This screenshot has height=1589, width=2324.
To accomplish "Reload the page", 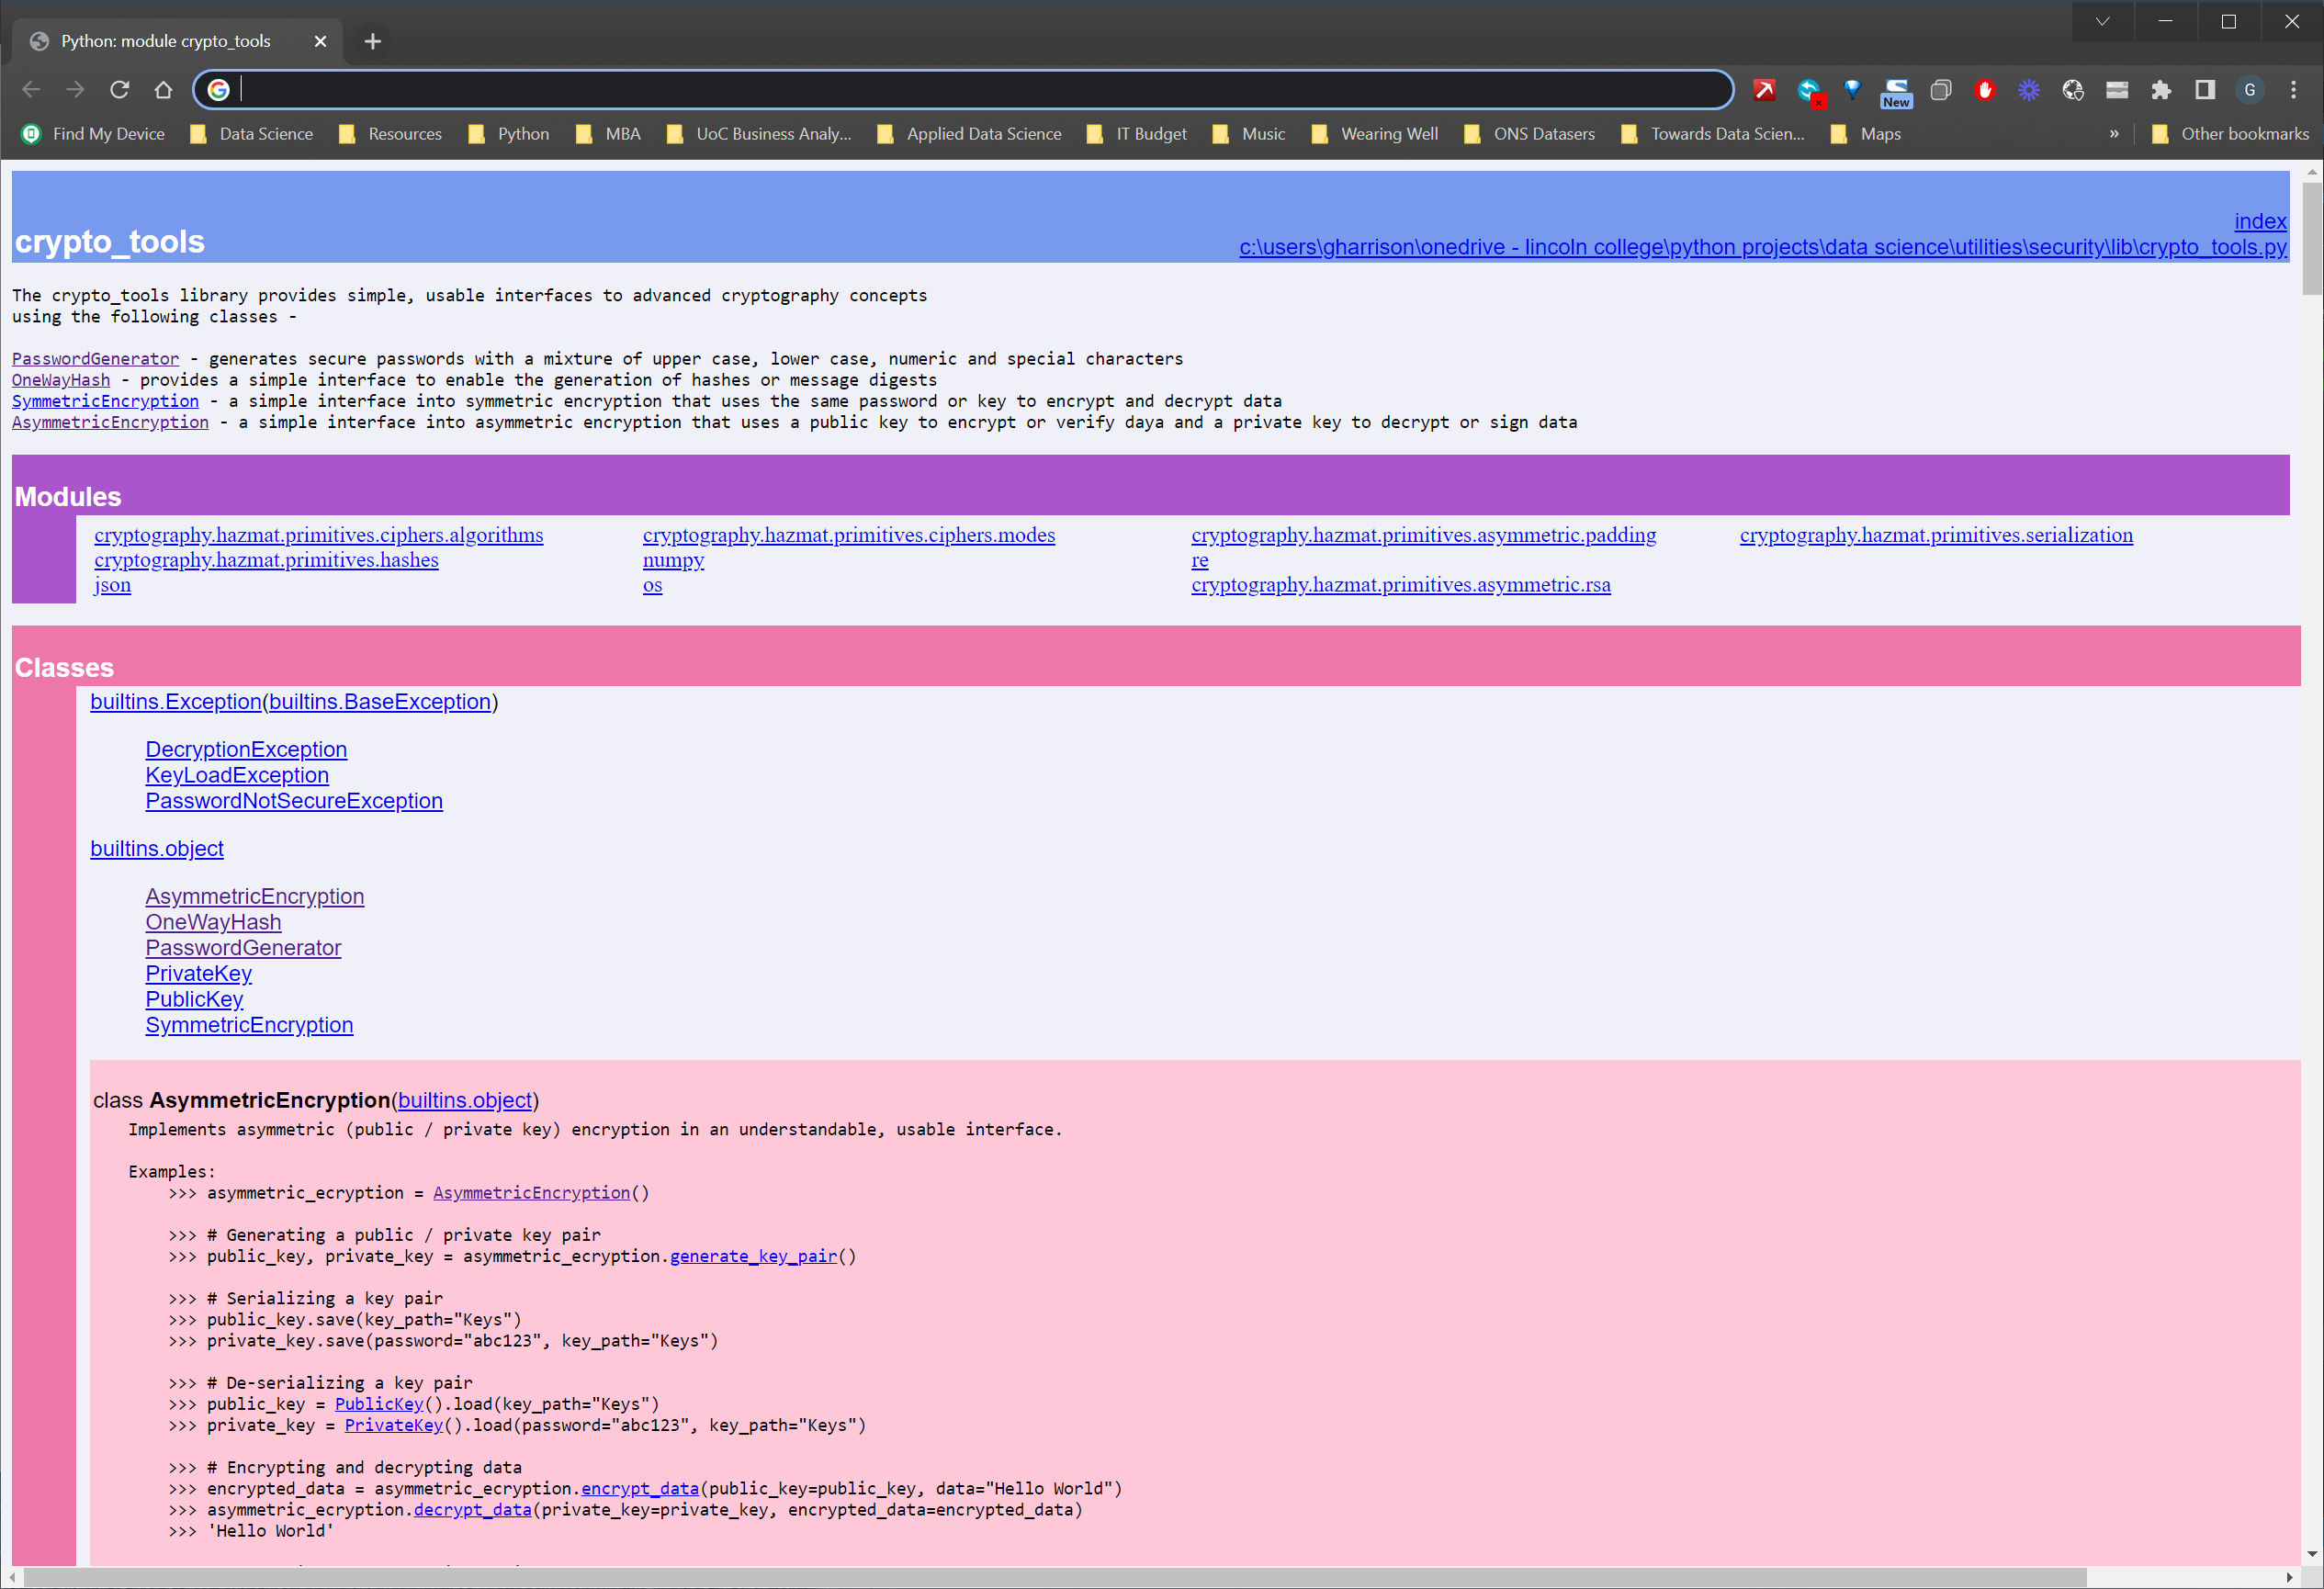I will 119,90.
